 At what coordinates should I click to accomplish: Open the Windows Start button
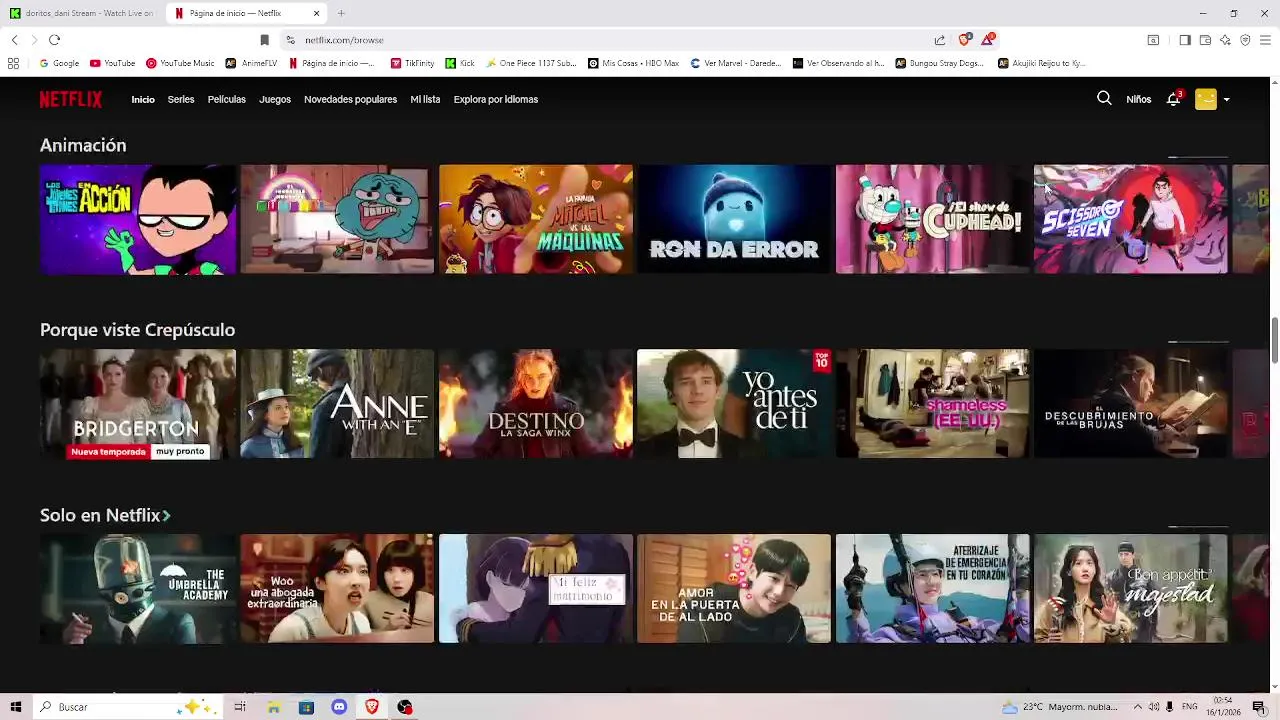tap(15, 707)
